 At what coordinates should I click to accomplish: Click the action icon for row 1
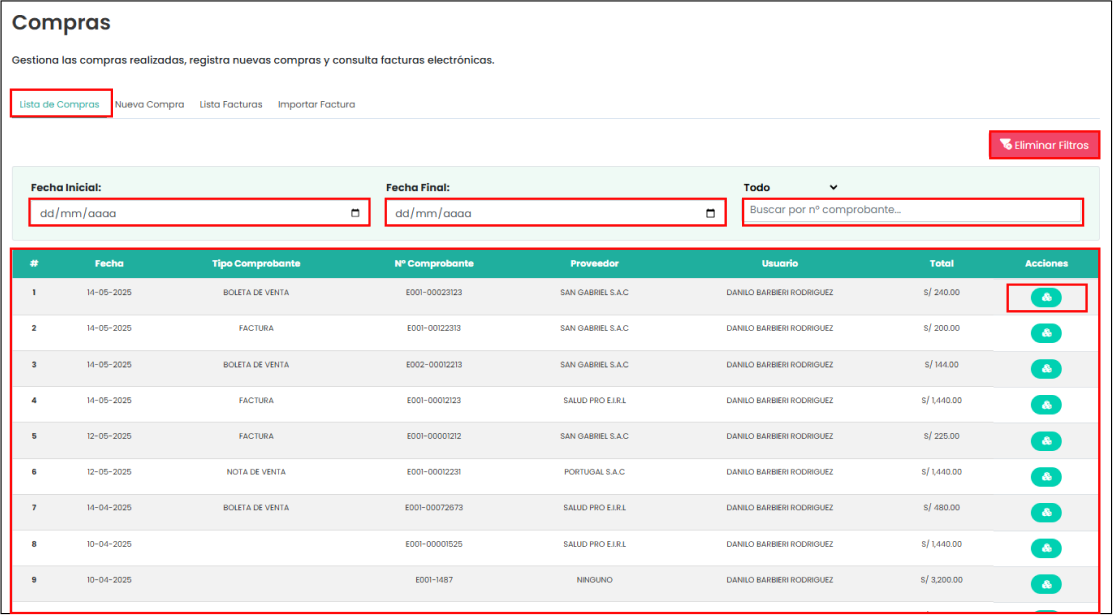(x=1046, y=297)
